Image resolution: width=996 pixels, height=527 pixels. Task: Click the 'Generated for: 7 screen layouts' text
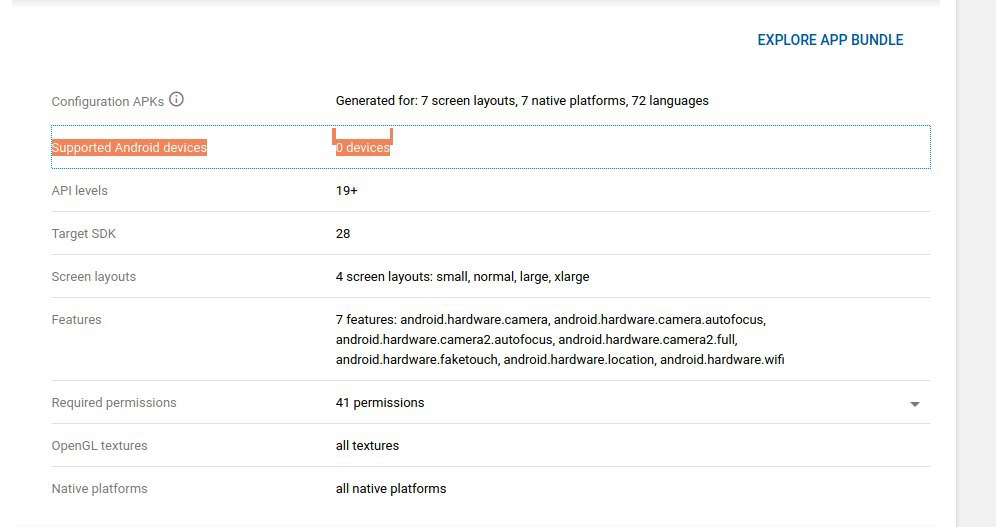coord(522,101)
